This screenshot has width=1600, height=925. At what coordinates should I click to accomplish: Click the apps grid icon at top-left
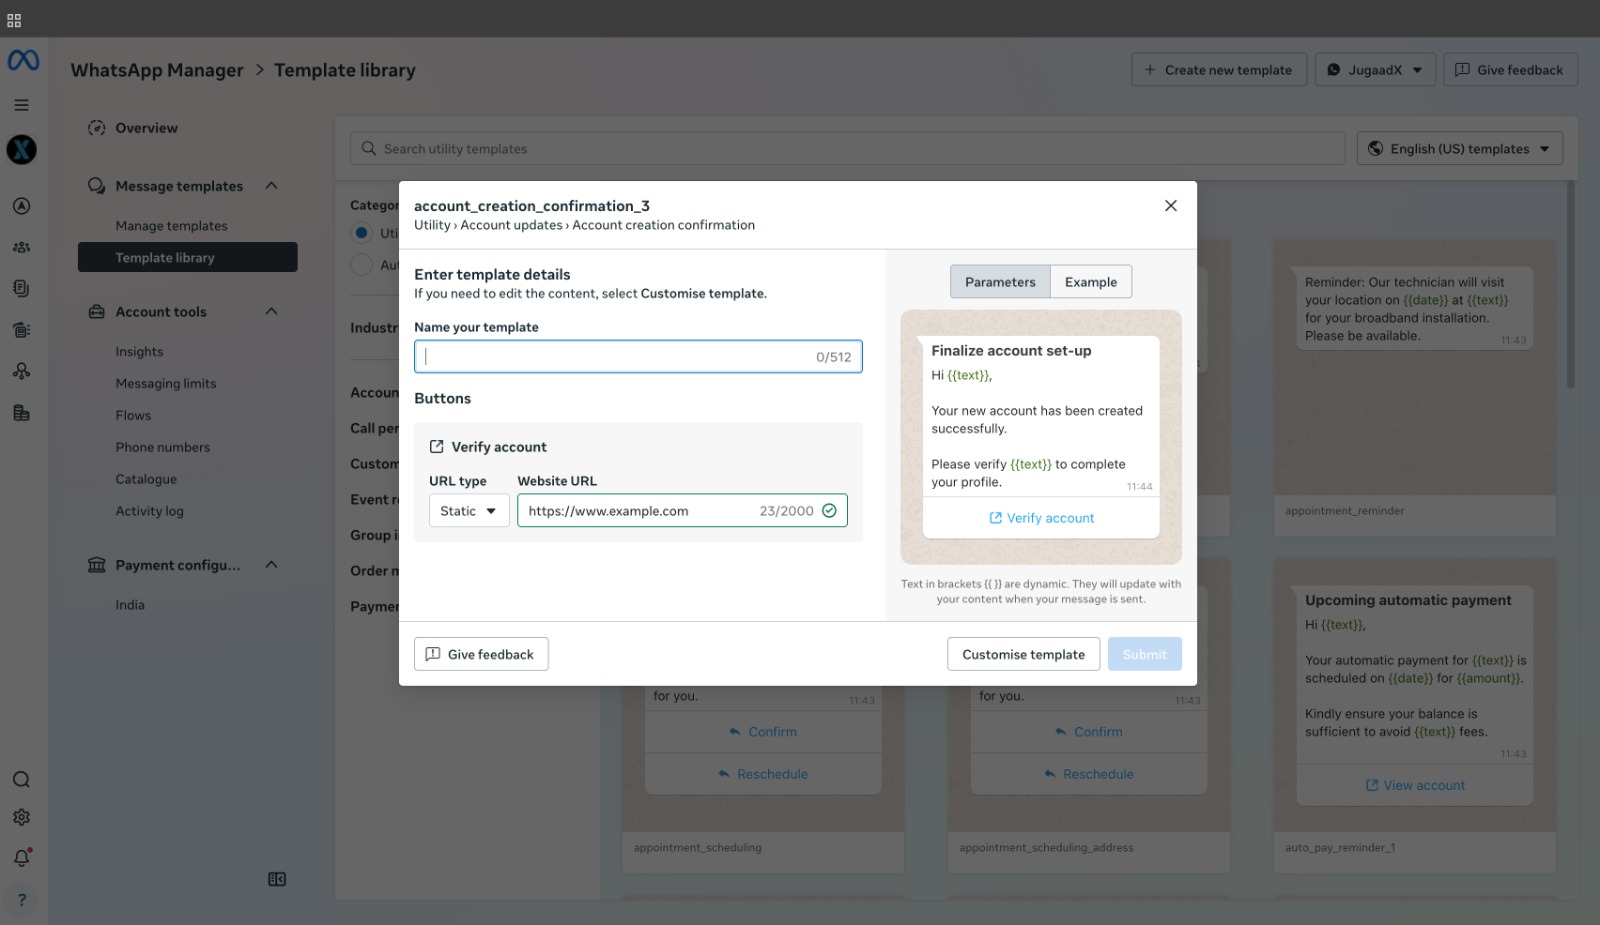(x=14, y=20)
